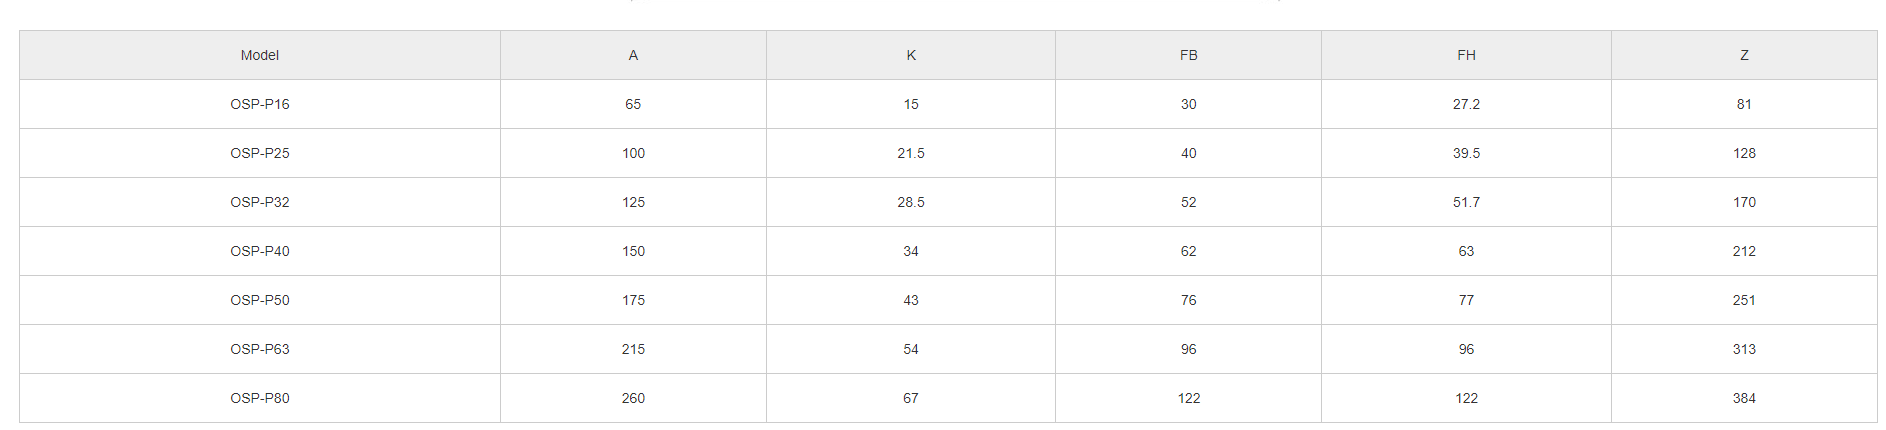Click the A column header
The height and width of the screenshot is (430, 1886).
[x=633, y=55]
